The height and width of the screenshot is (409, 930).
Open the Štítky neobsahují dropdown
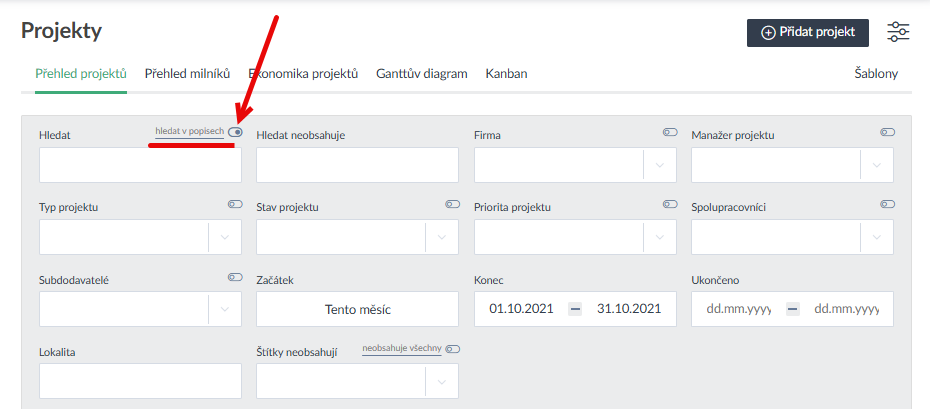click(442, 381)
